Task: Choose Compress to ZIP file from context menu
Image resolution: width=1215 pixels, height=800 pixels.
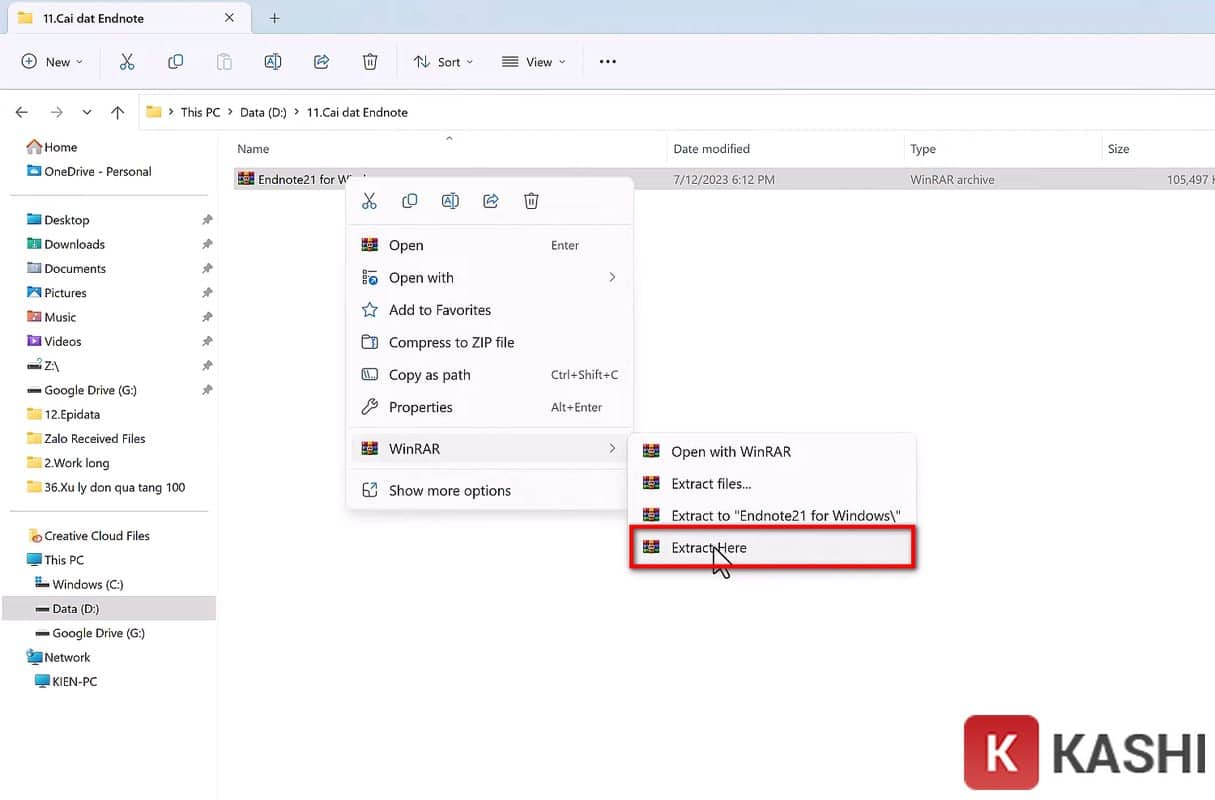Action: (x=449, y=342)
